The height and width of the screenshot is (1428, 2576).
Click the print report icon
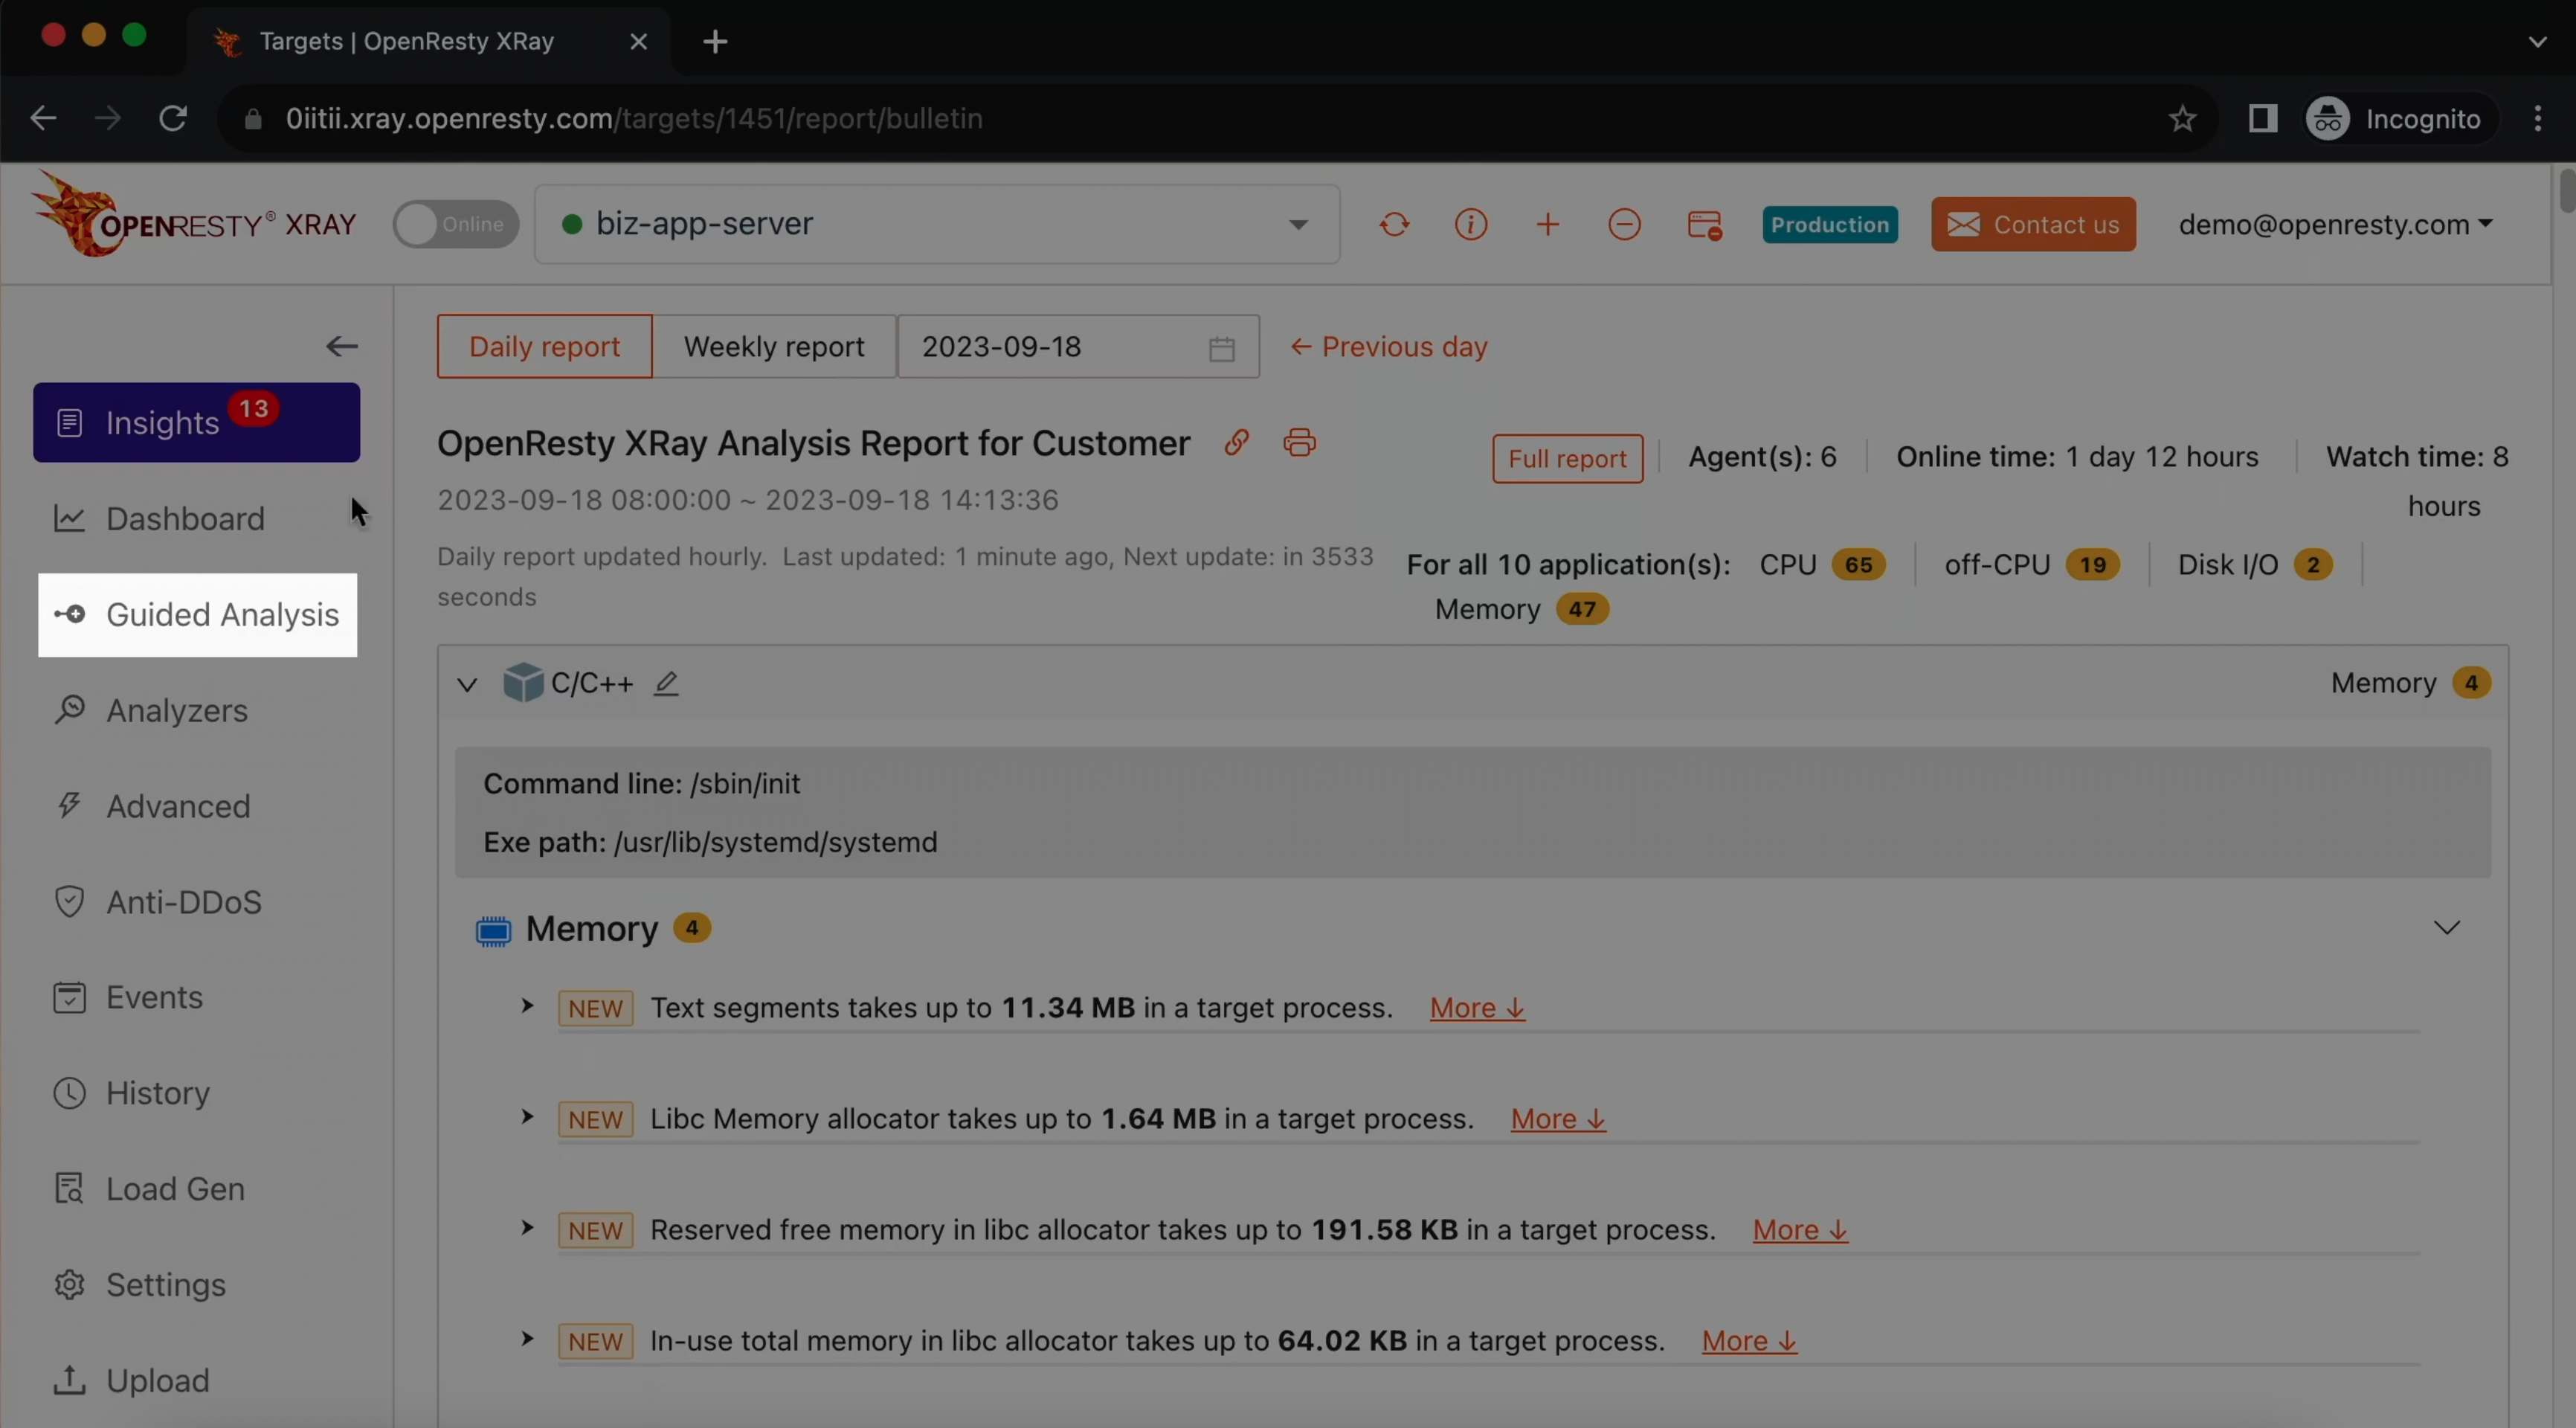tap(1299, 442)
